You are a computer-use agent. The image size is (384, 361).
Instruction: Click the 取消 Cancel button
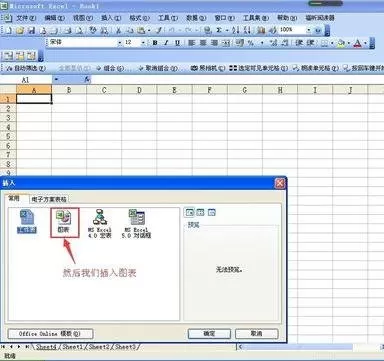tap(256, 334)
